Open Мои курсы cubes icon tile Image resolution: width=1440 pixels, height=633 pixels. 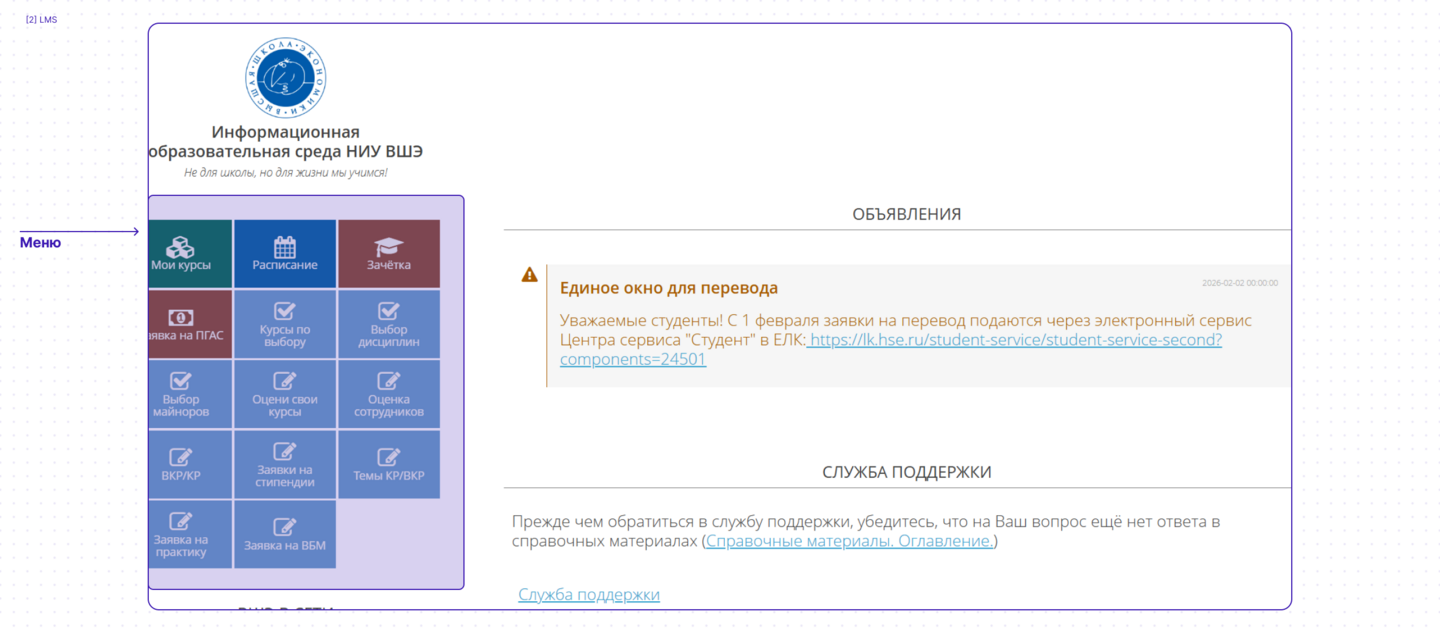[190, 254]
